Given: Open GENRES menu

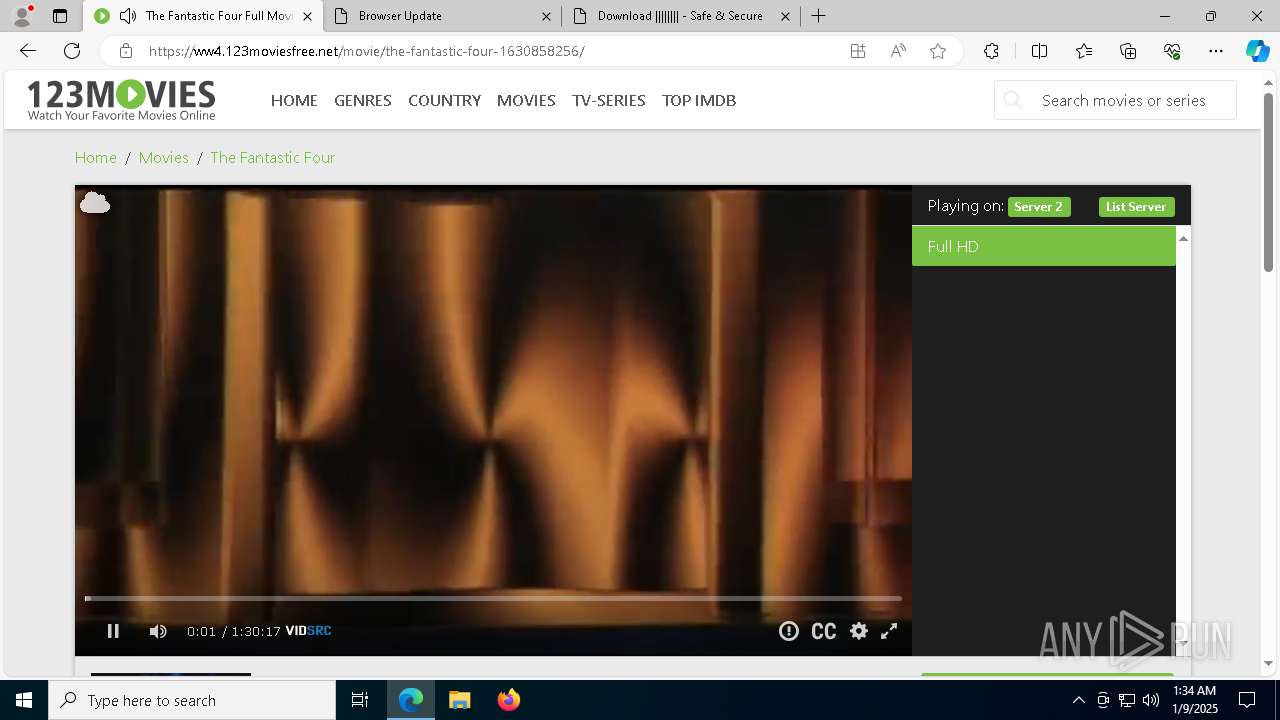Looking at the screenshot, I should [363, 100].
